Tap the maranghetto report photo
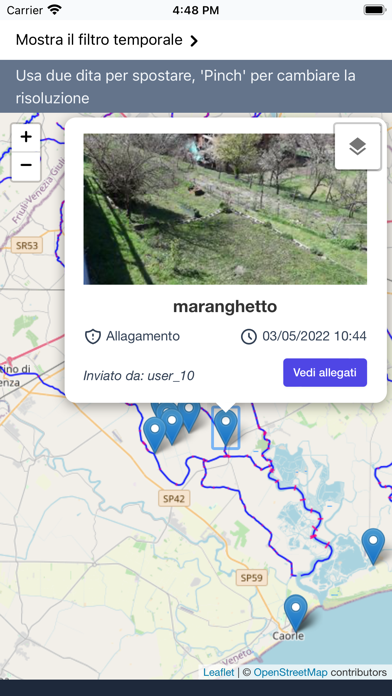 (225, 209)
